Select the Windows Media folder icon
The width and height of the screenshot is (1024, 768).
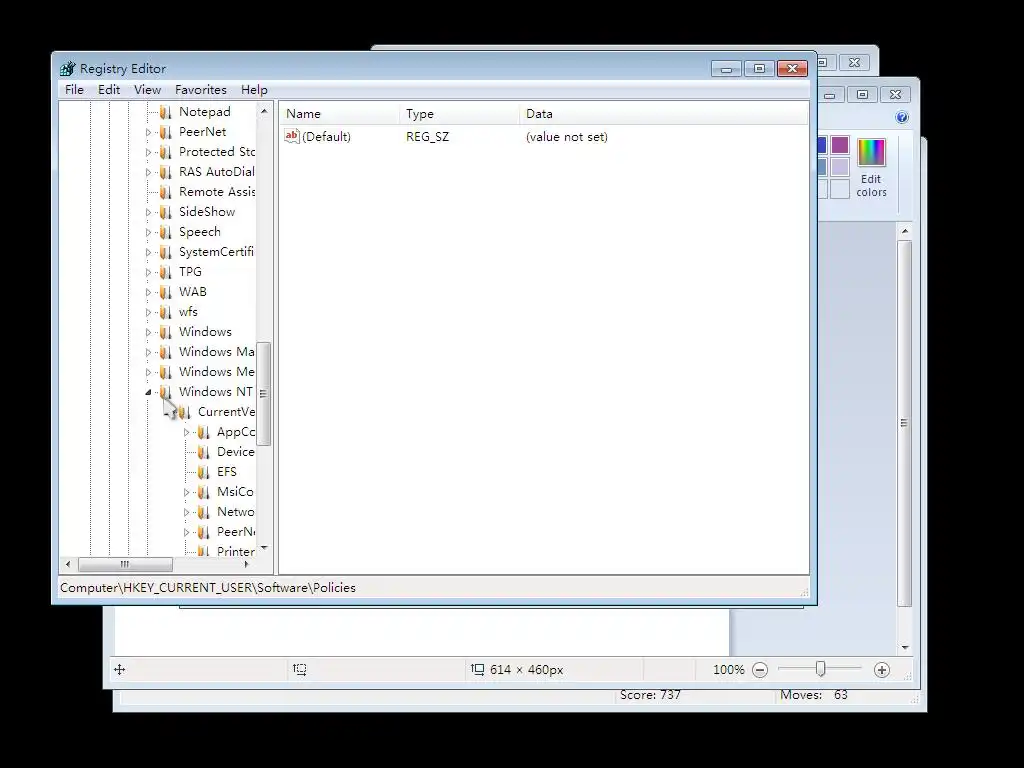click(x=166, y=372)
